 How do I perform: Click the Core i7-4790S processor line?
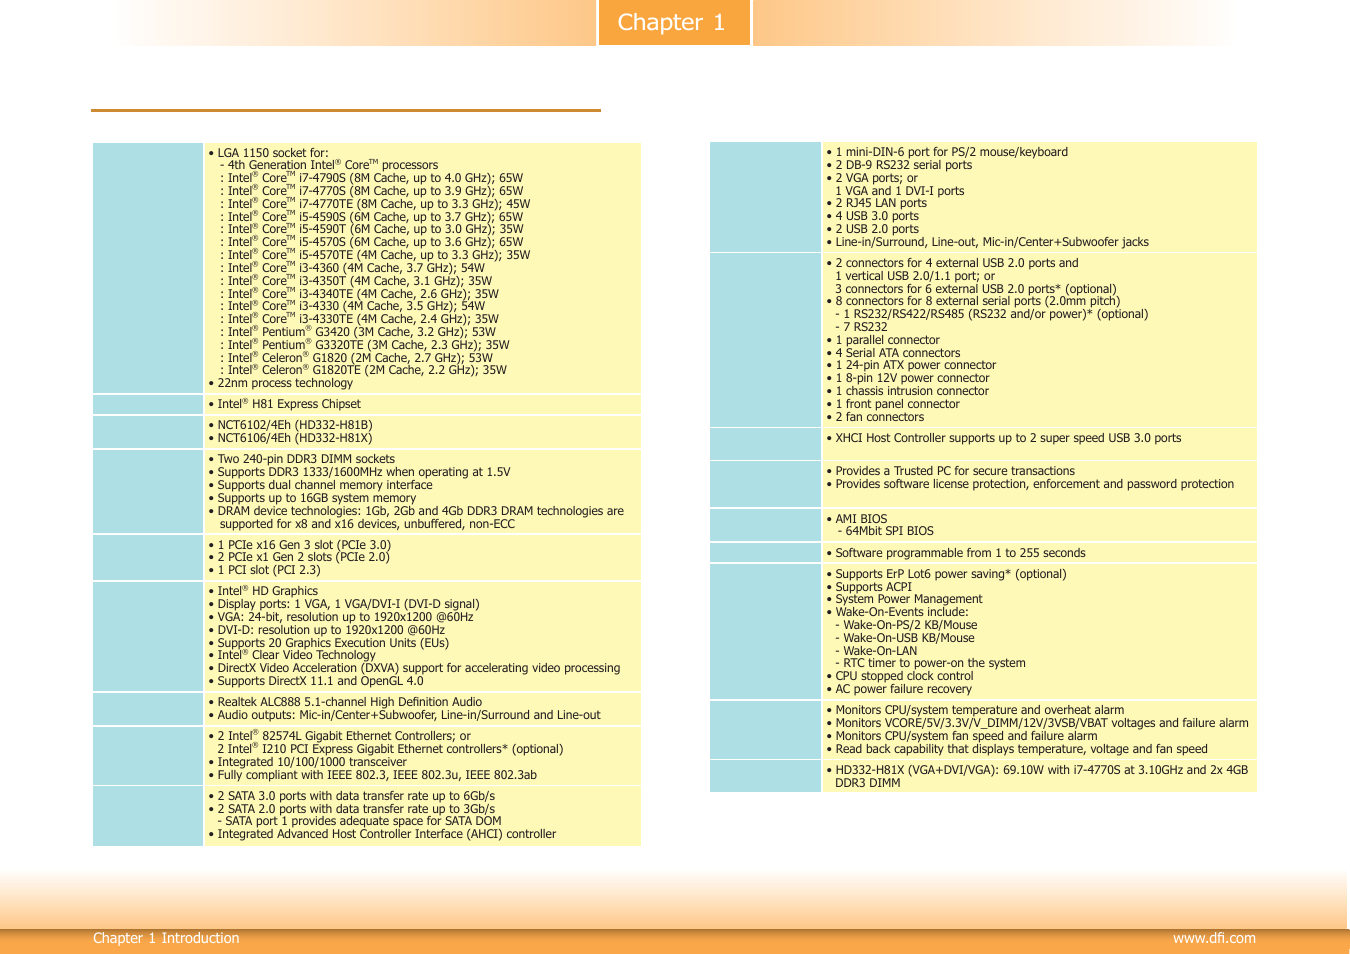coord(371,178)
